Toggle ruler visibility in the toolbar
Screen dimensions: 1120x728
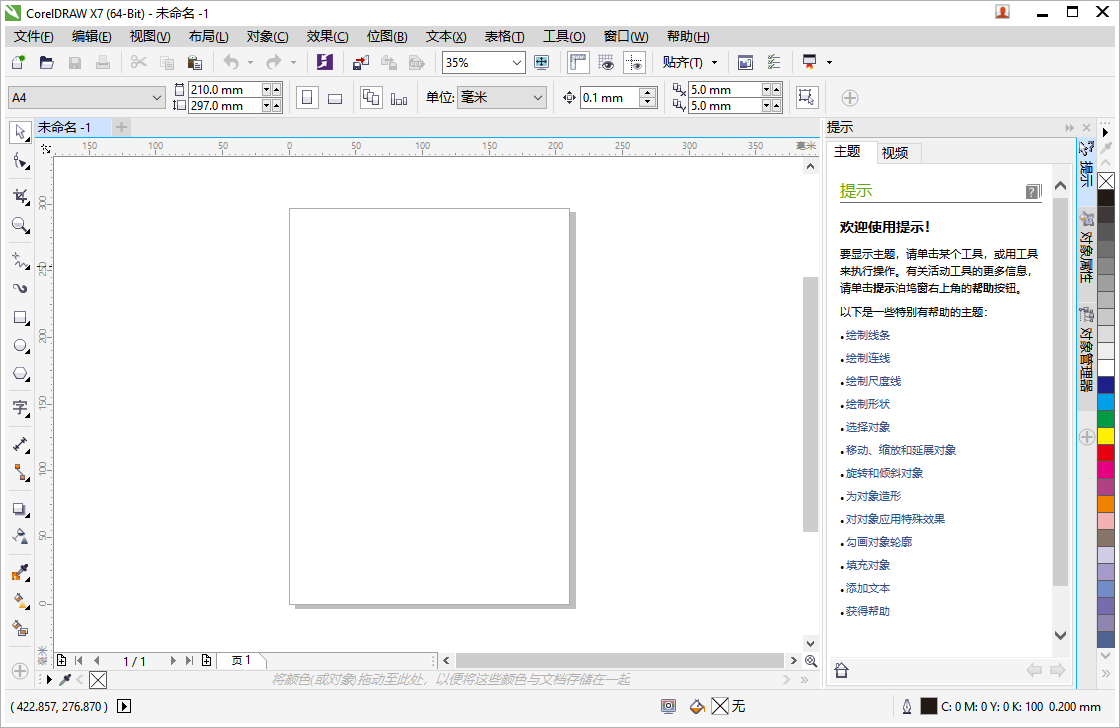point(578,62)
